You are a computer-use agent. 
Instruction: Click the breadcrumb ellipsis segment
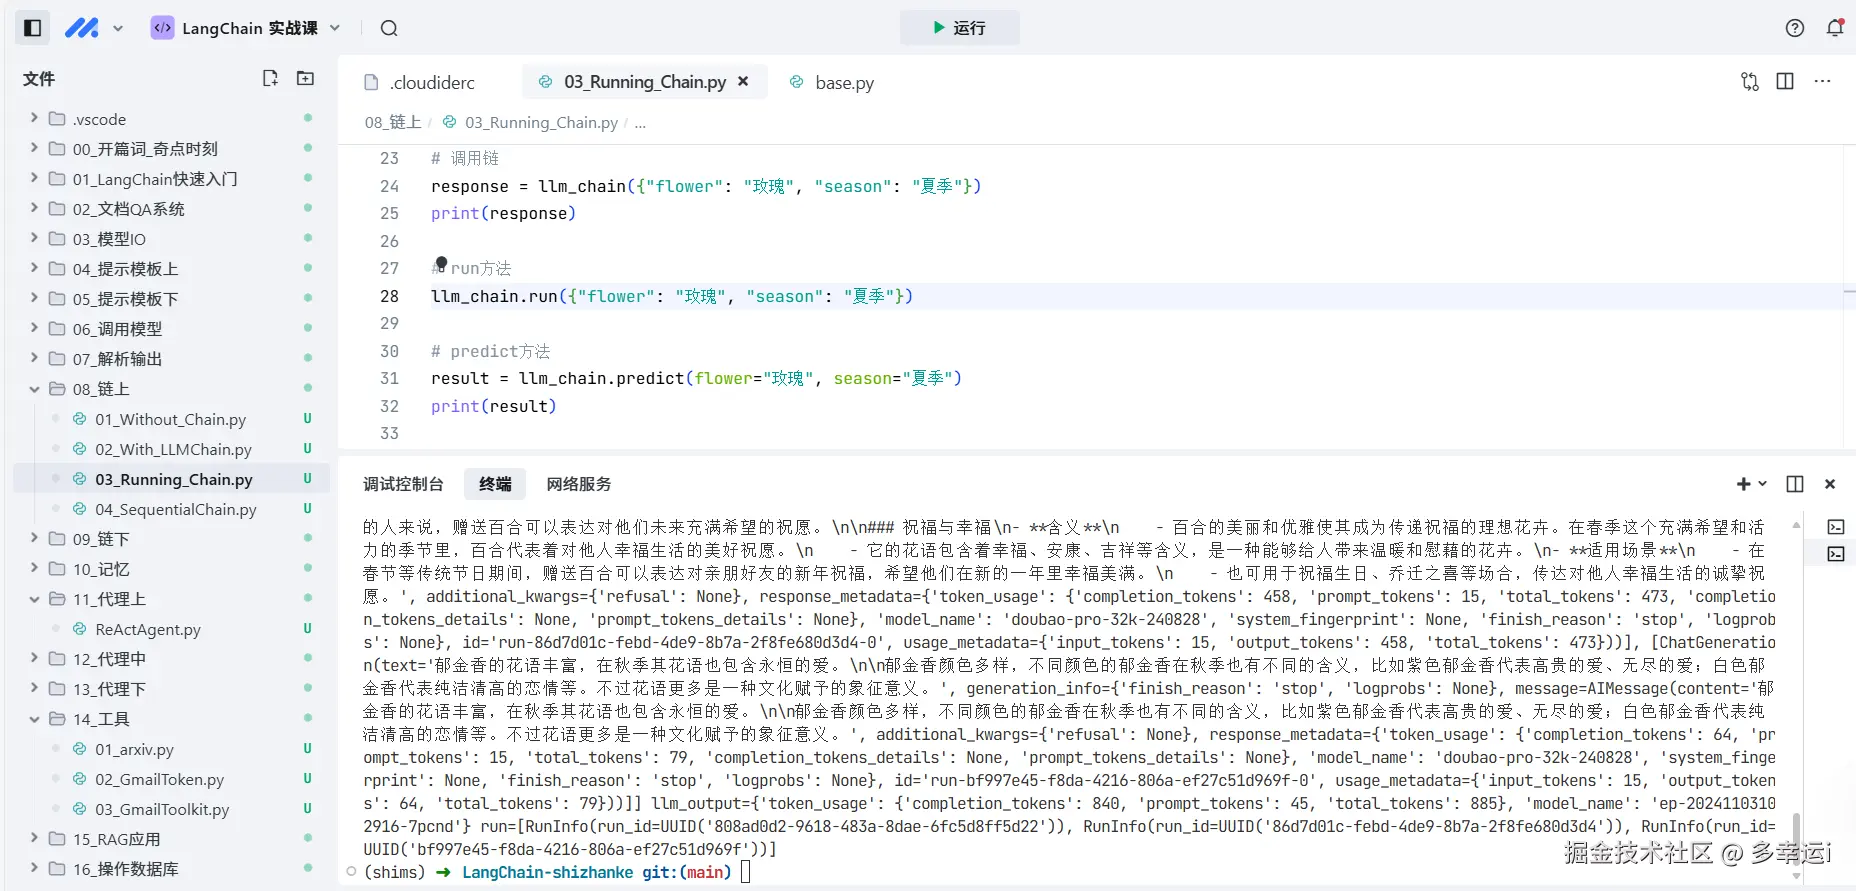[640, 123]
